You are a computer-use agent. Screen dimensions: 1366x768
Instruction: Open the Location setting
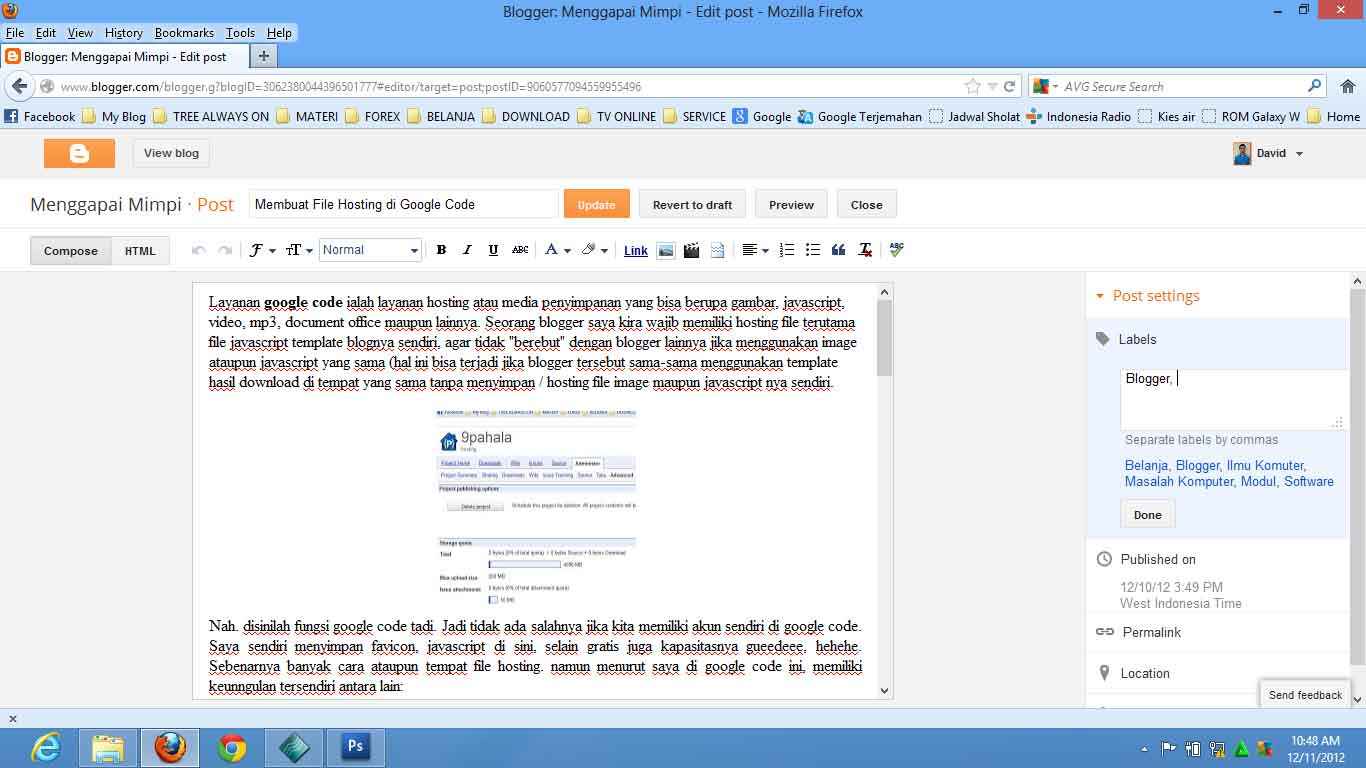click(1144, 673)
